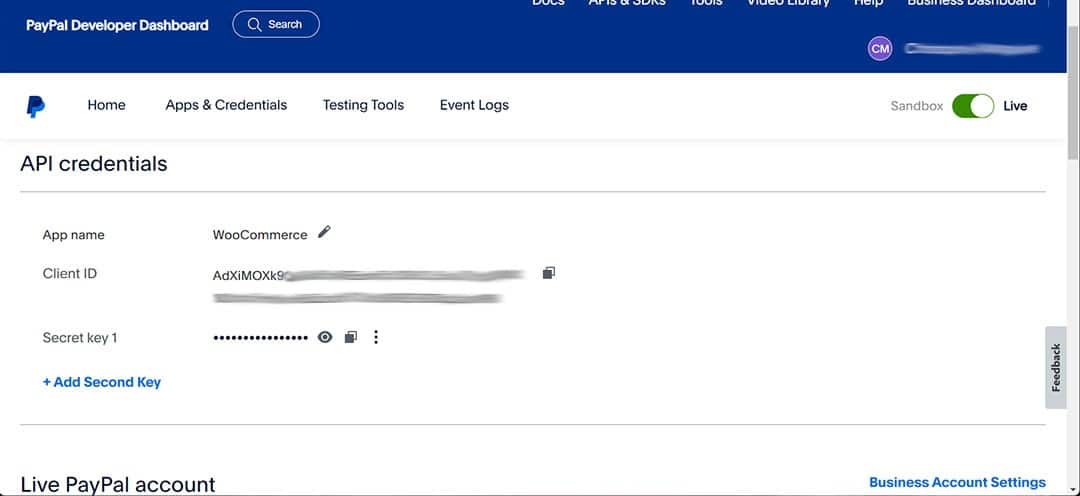Image resolution: width=1080 pixels, height=496 pixels.
Task: Copy the Client ID to clipboard
Action: (x=548, y=273)
